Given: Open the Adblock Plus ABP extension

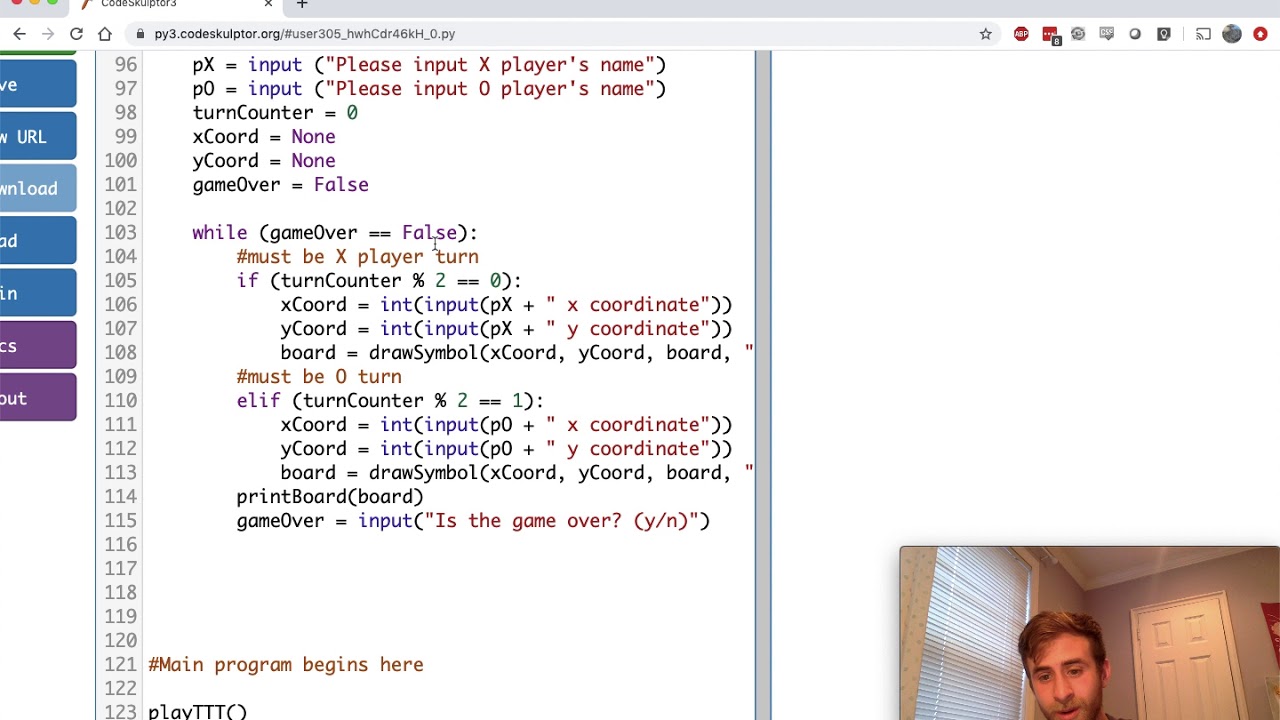Looking at the screenshot, I should 1021,34.
